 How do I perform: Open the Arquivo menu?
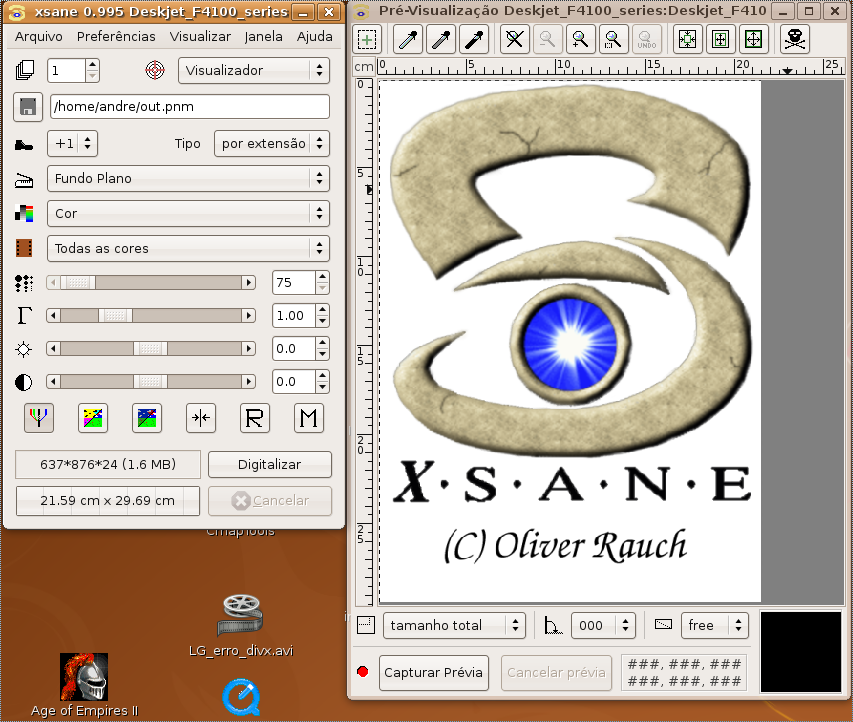[39, 37]
